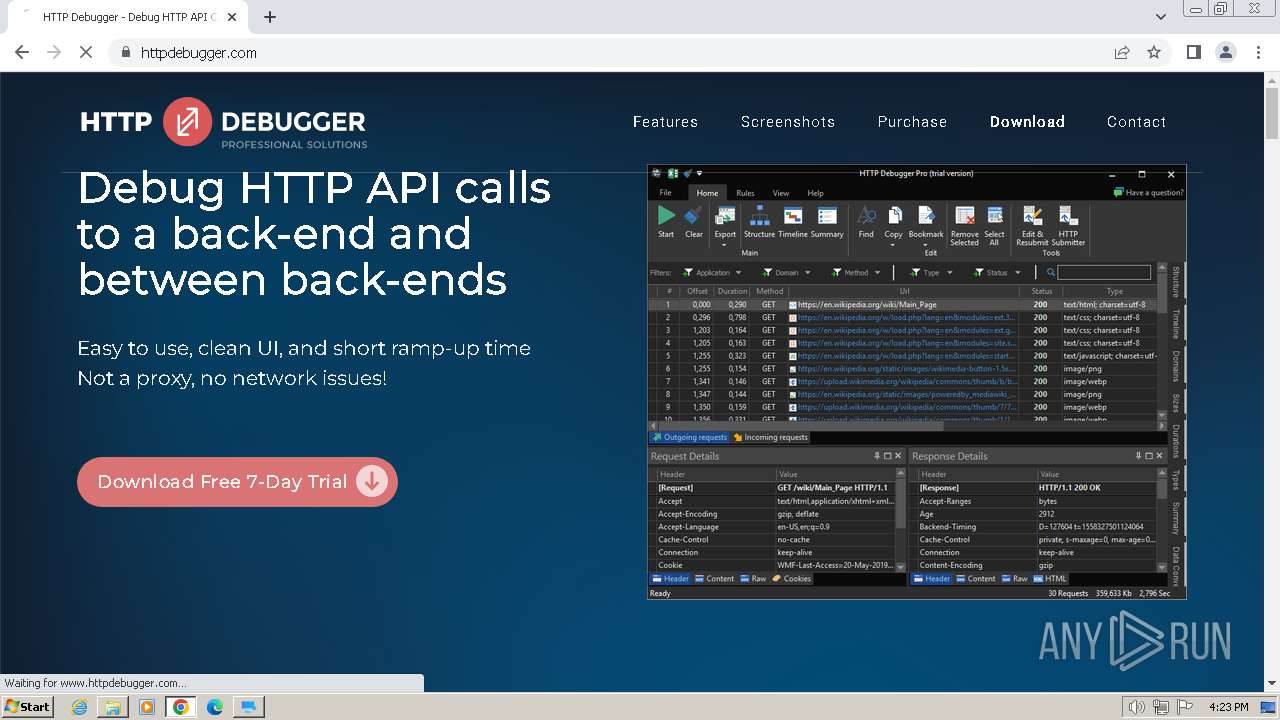Open network status tray icon
This screenshot has height=720, width=1280.
[1161, 707]
